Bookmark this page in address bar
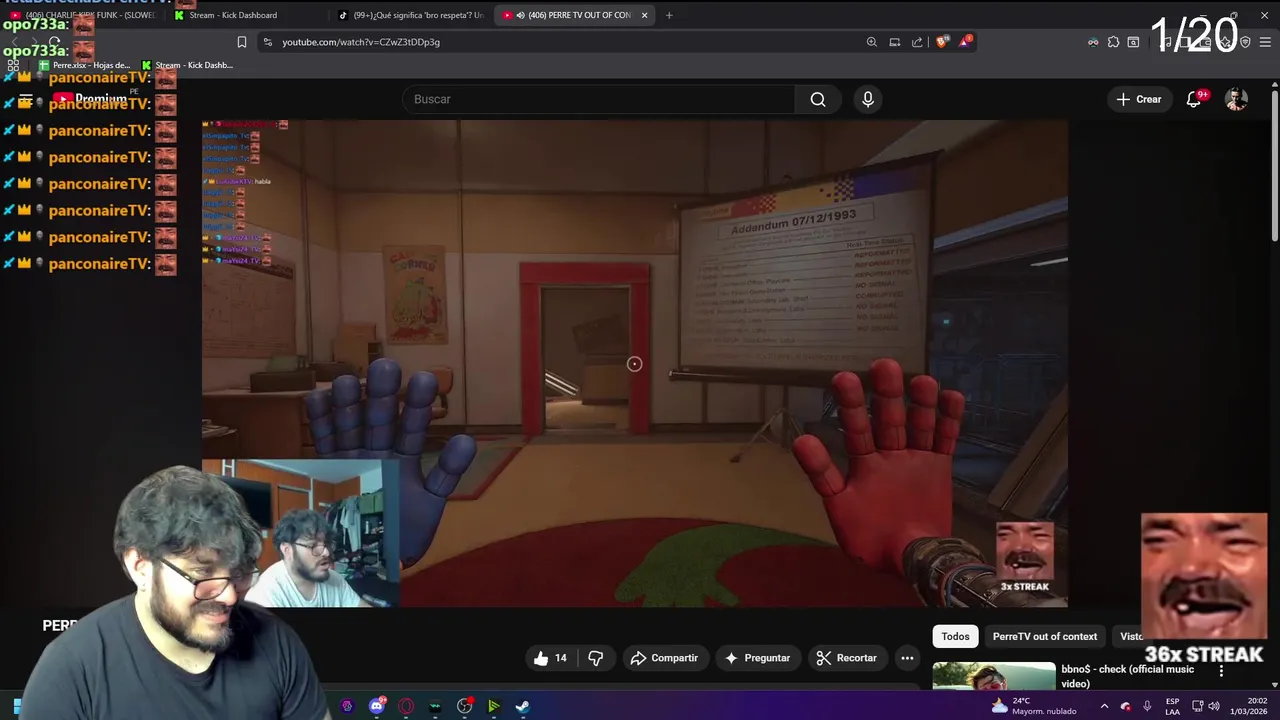 [241, 42]
